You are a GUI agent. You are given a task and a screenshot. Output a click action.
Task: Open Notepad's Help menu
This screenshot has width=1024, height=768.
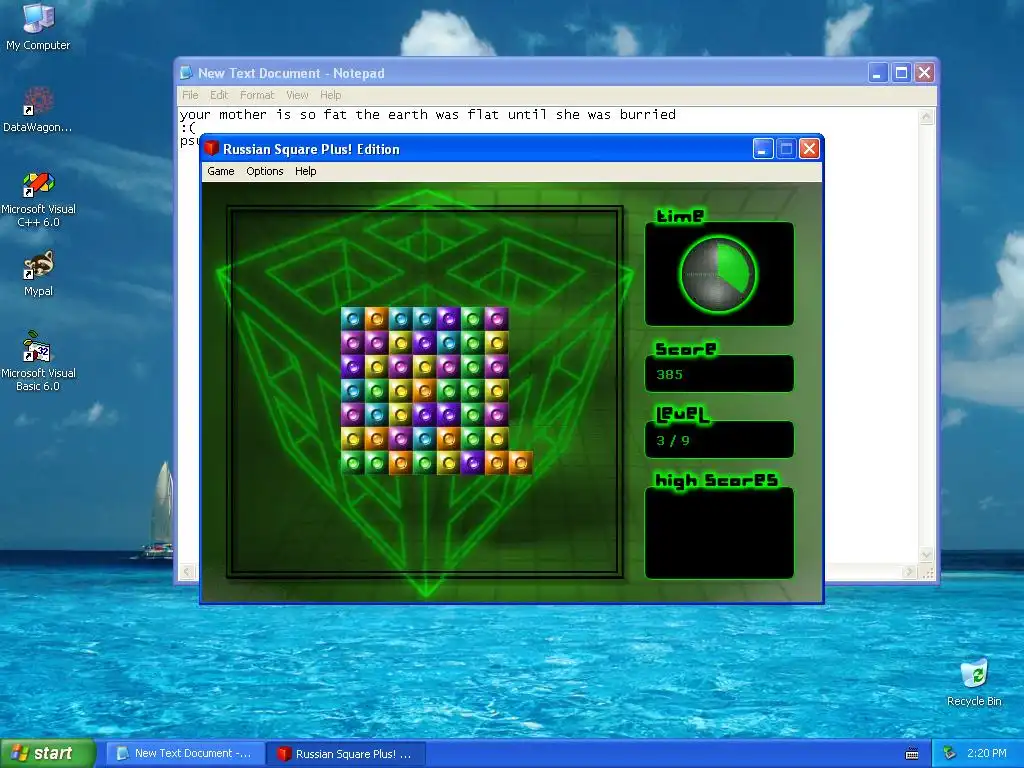tap(330, 95)
